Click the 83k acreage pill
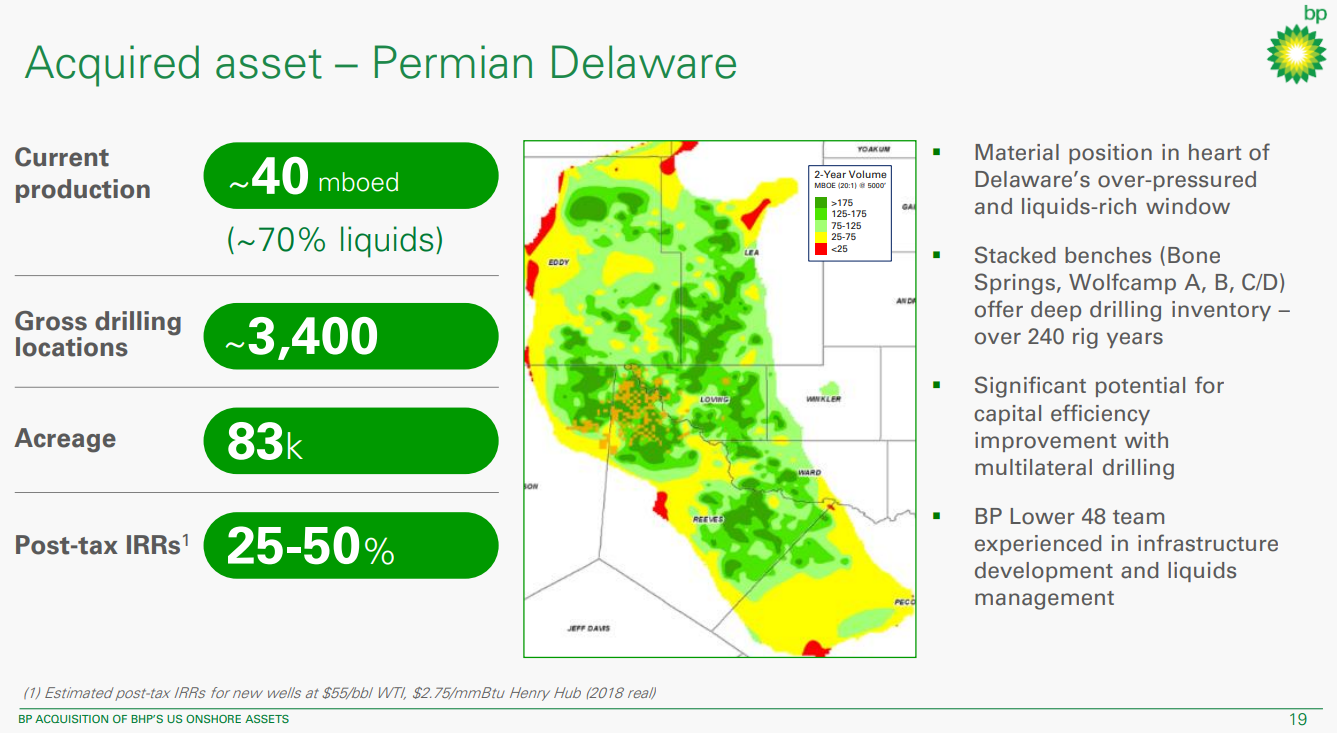Image resolution: width=1337 pixels, height=733 pixels. [x=350, y=441]
